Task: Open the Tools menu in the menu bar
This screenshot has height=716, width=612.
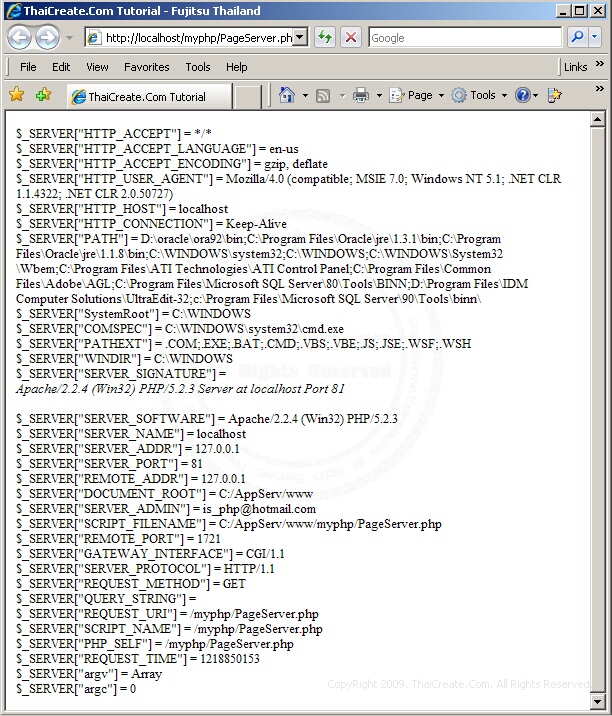Action: pyautogui.click(x=198, y=67)
